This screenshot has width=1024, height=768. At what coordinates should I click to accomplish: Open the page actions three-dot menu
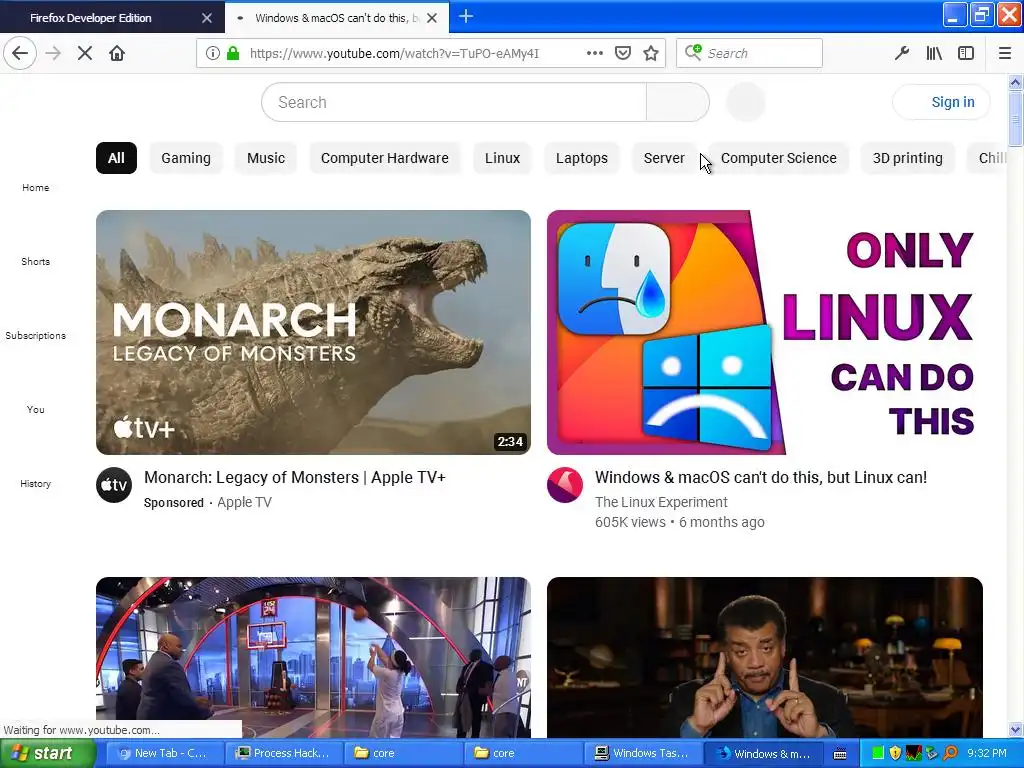pos(595,53)
